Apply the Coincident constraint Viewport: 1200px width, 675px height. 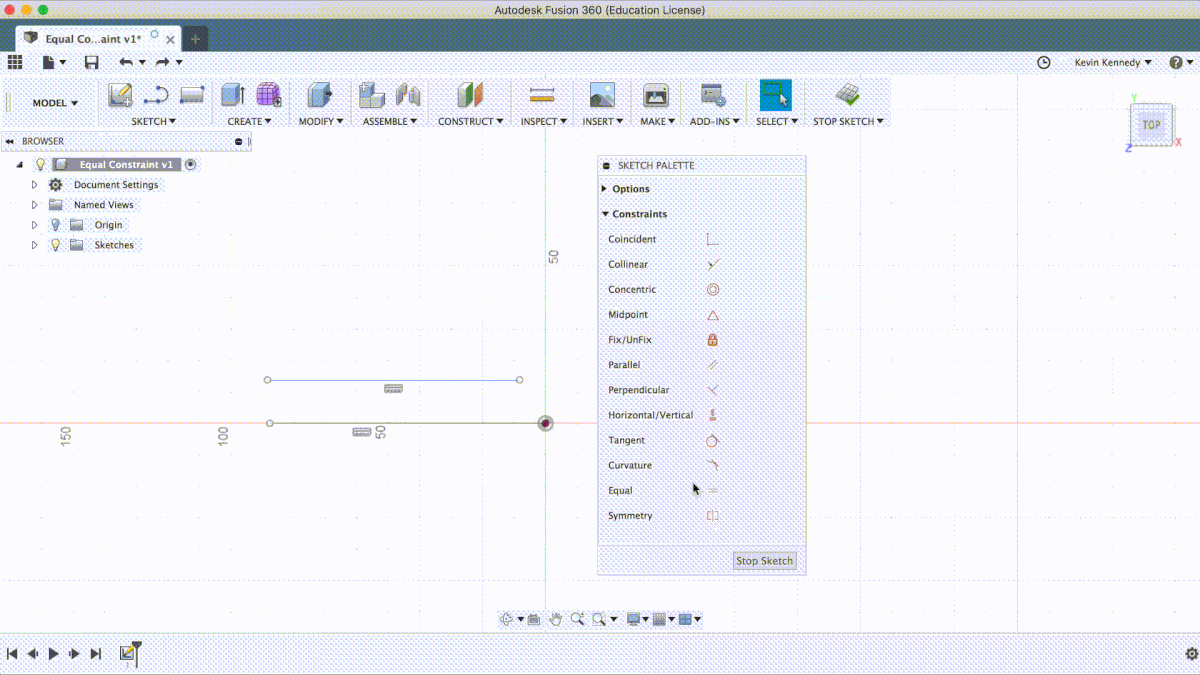tap(712, 240)
